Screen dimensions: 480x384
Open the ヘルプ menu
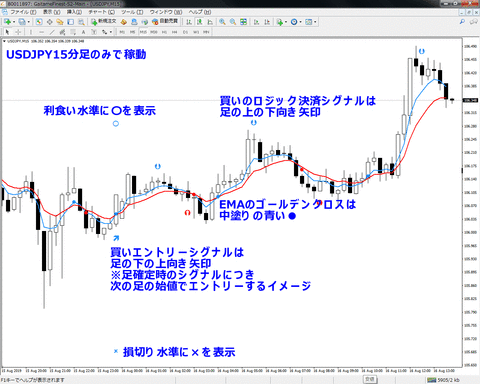coord(200,12)
